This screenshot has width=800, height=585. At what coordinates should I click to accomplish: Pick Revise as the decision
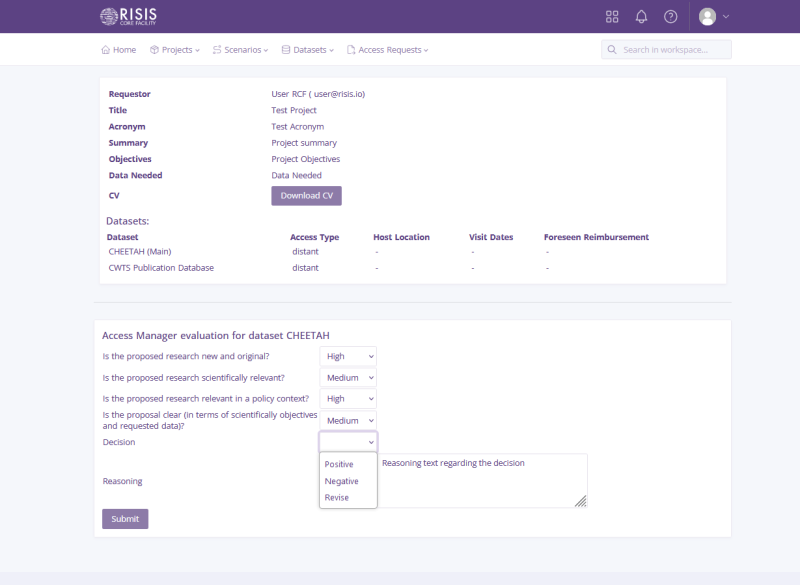coord(337,497)
